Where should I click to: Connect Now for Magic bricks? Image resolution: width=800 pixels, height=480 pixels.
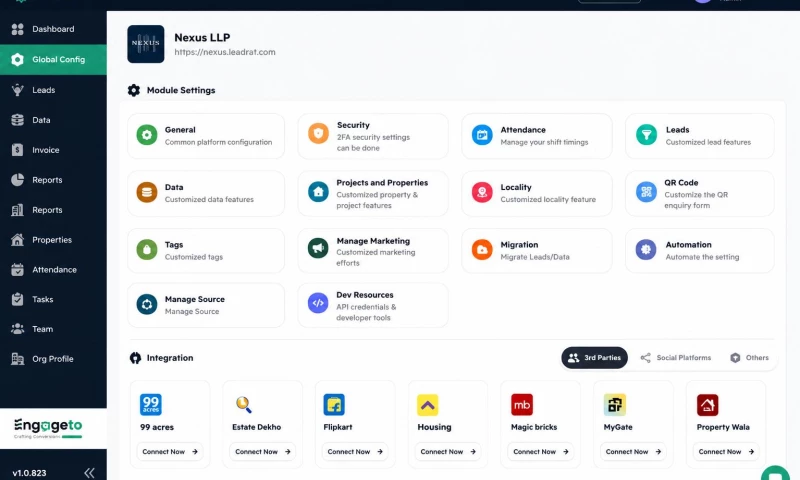(540, 451)
